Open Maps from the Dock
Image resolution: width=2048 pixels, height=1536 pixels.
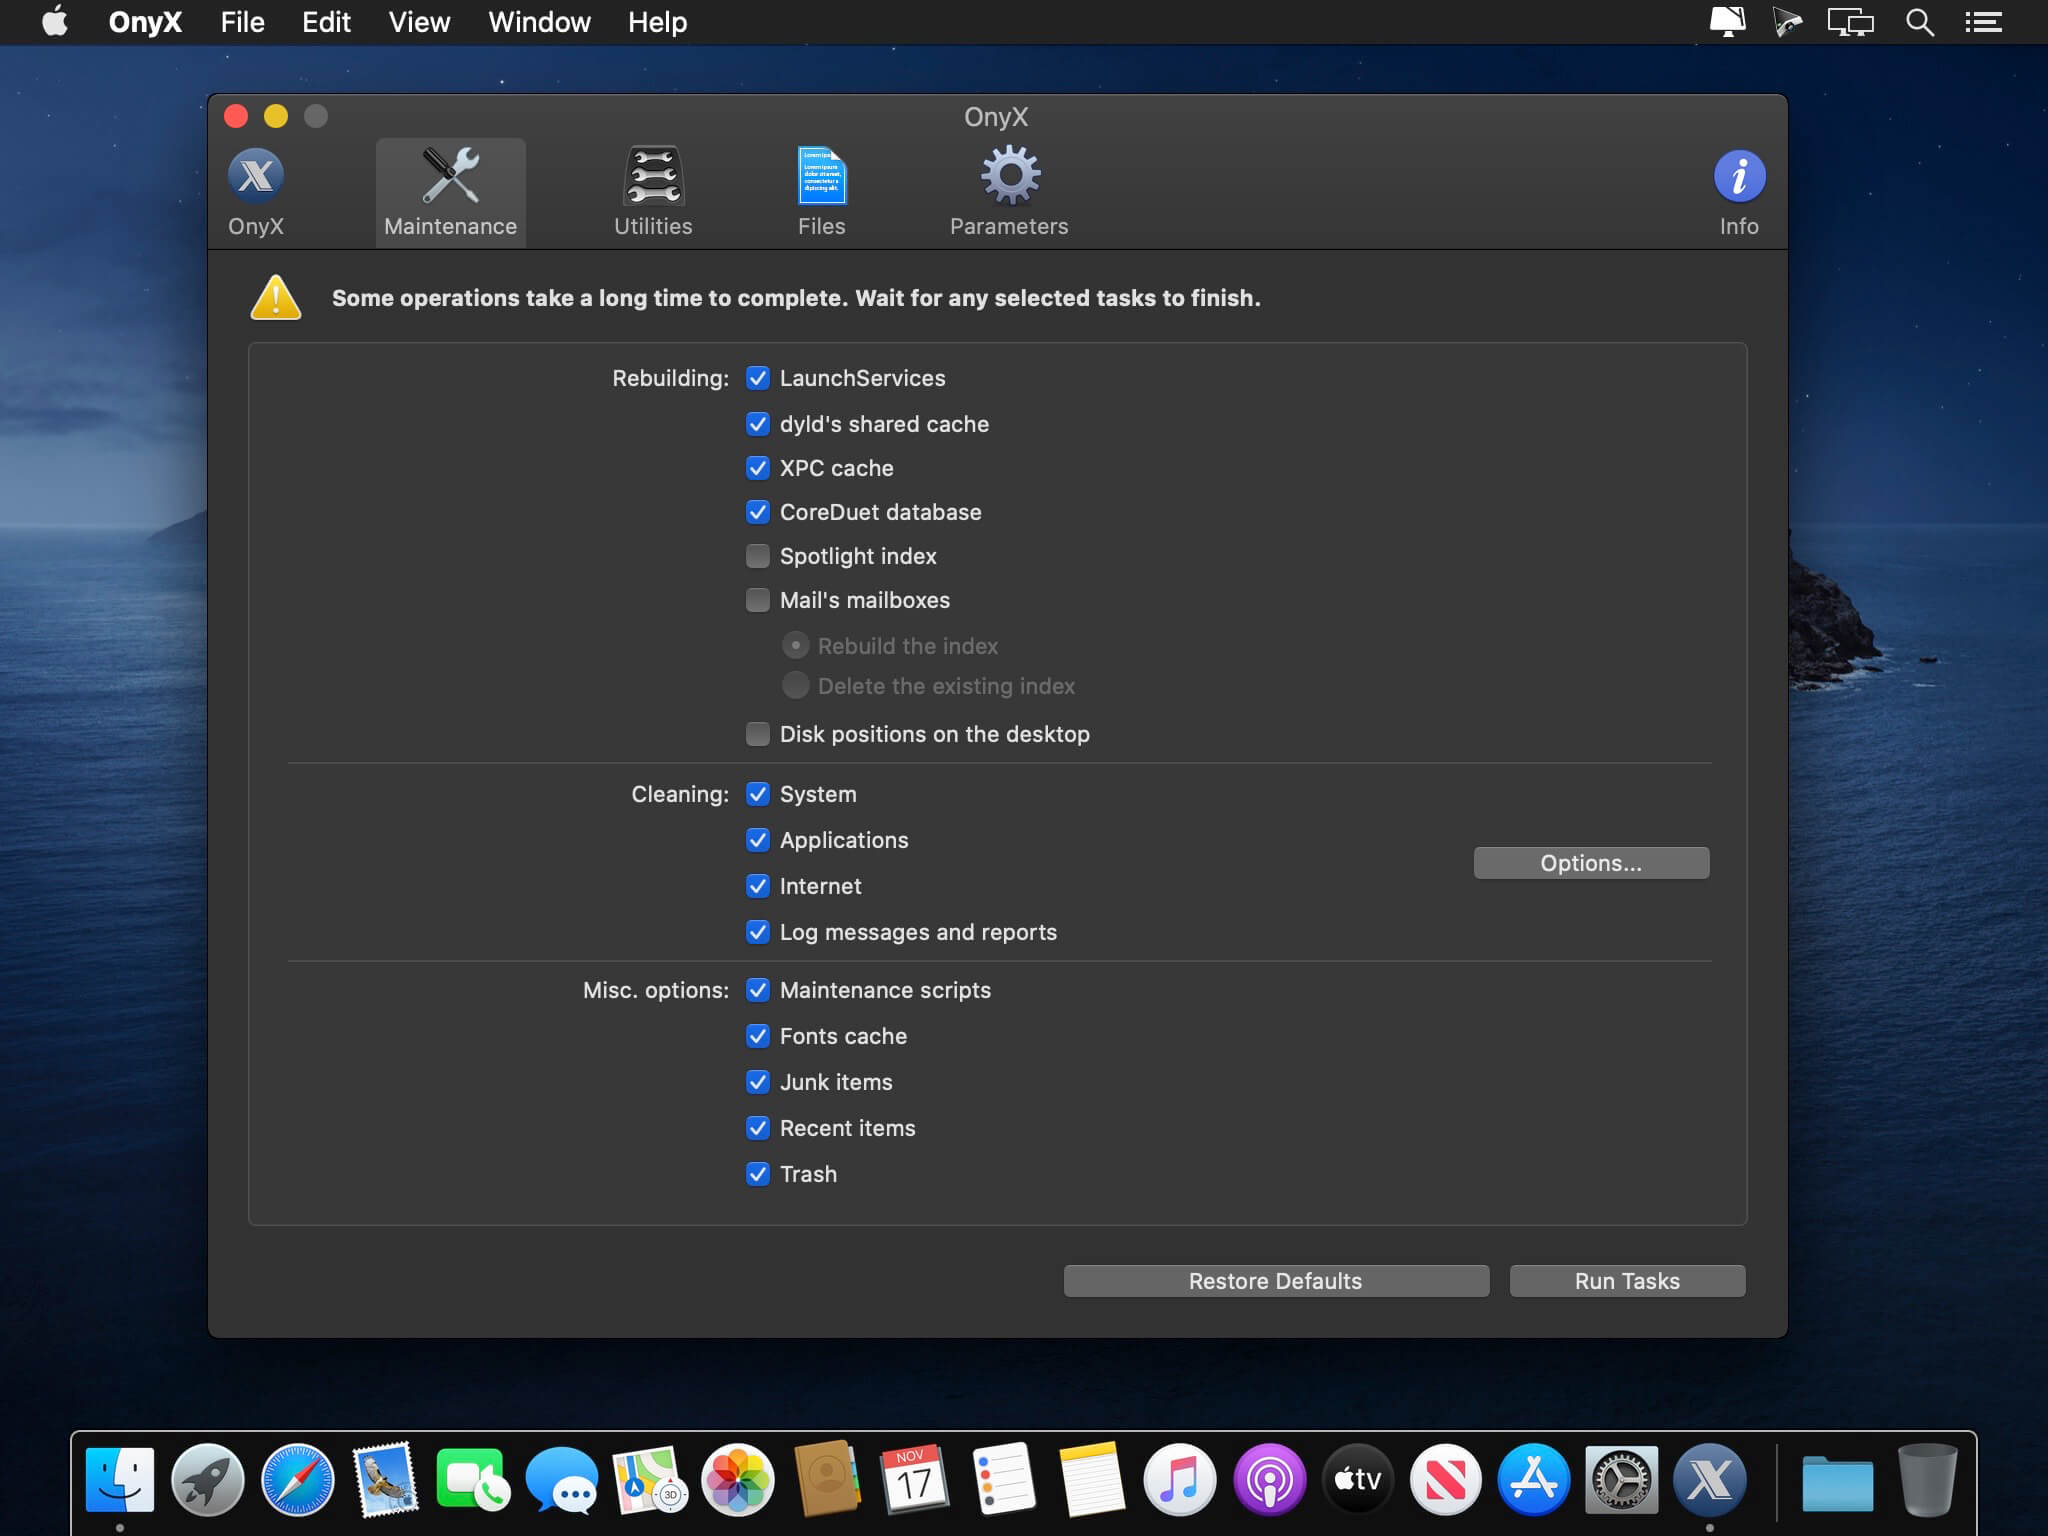[x=649, y=1479]
